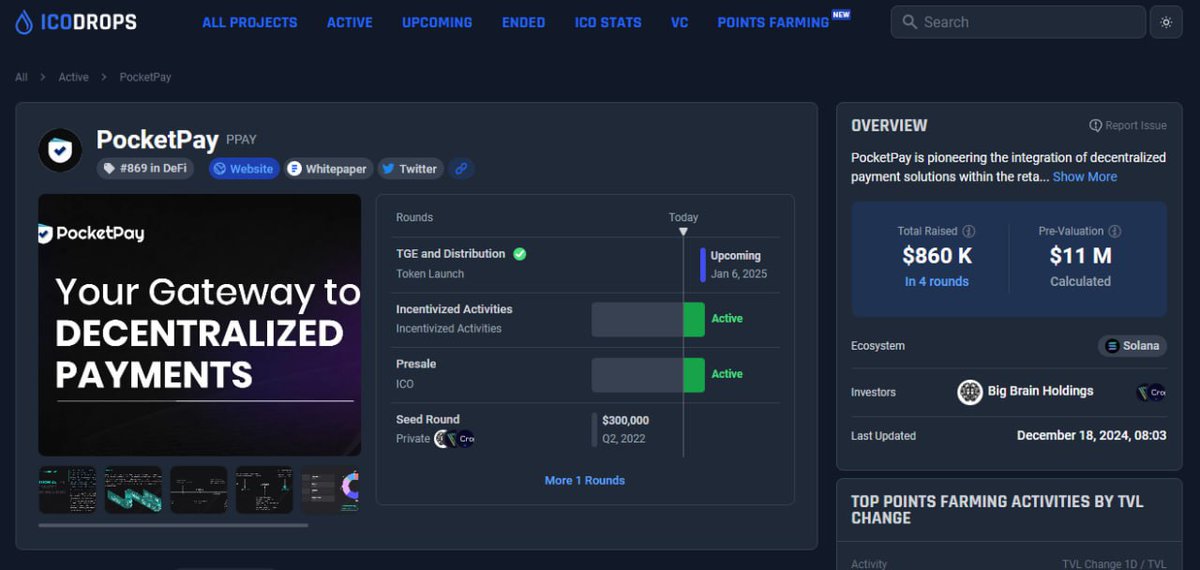Open ICO Stats page
The width and height of the screenshot is (1200, 570).
(x=608, y=22)
